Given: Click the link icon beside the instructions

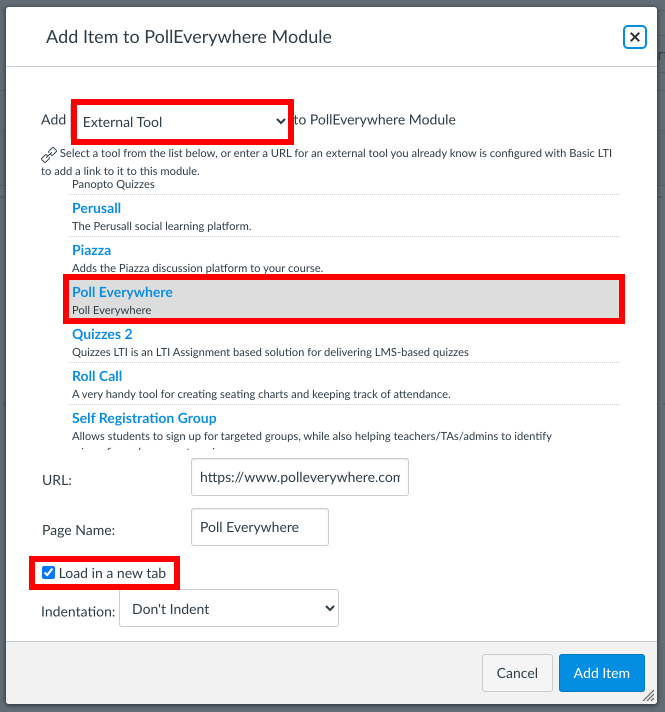Looking at the screenshot, I should click(49, 155).
